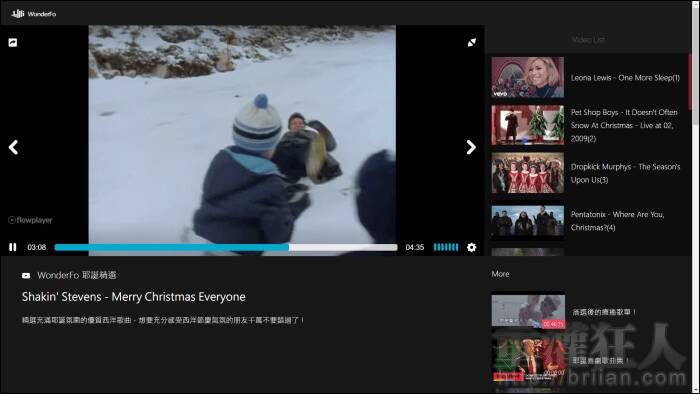Pause the video playback
This screenshot has height=394, width=700.
coord(12,247)
